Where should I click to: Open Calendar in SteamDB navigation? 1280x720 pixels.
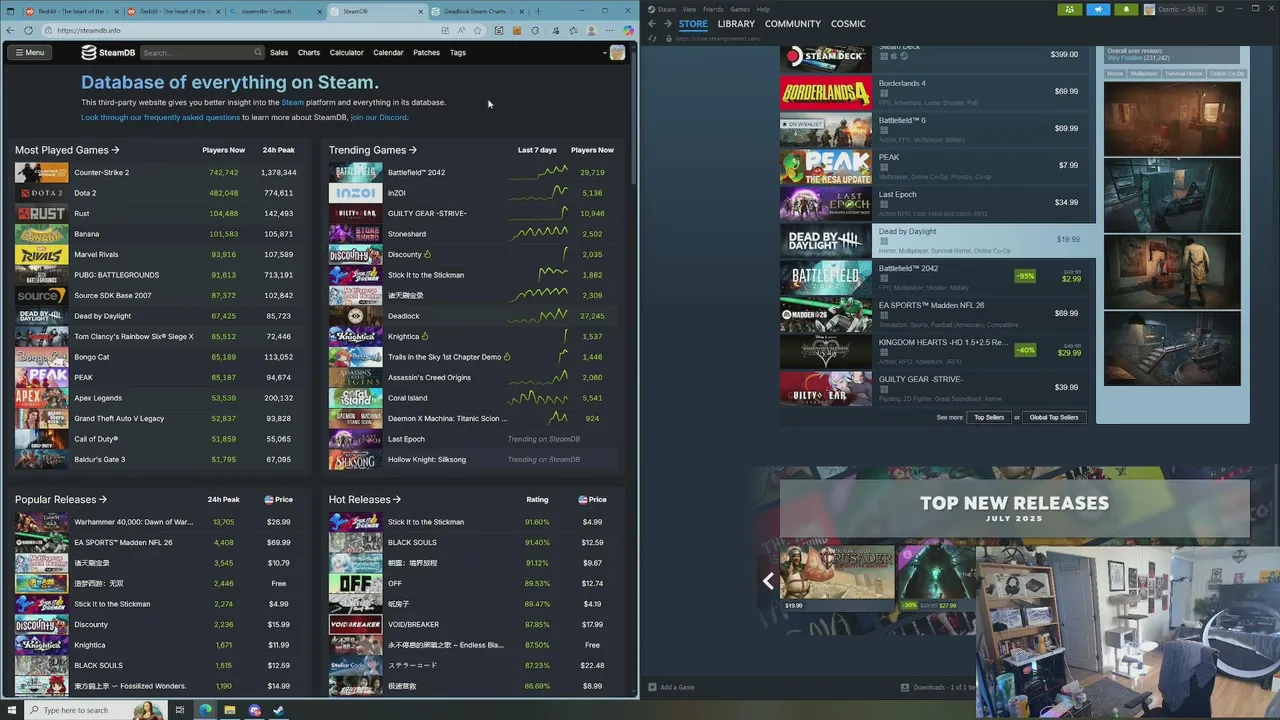[x=388, y=52]
